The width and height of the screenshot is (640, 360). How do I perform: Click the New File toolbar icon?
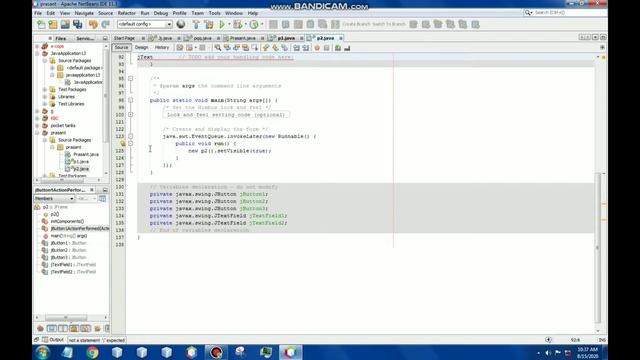click(41, 24)
